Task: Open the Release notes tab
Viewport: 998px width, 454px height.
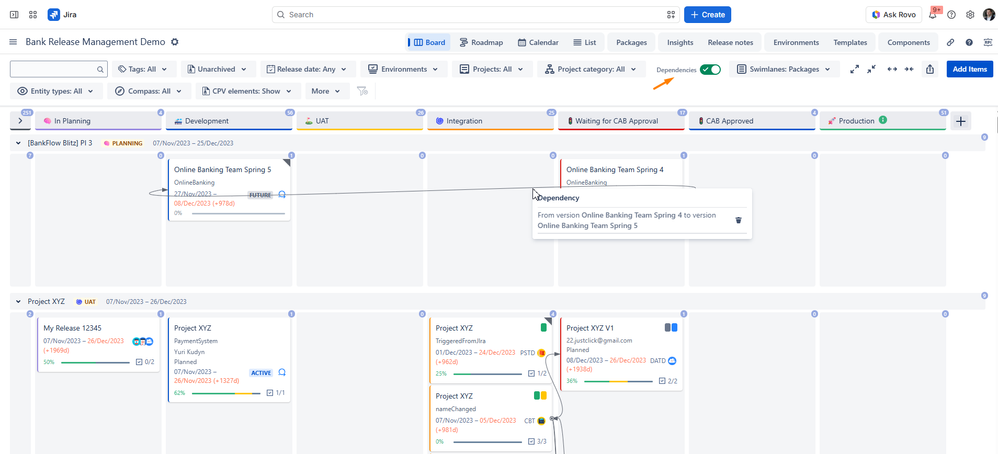Action: click(730, 43)
